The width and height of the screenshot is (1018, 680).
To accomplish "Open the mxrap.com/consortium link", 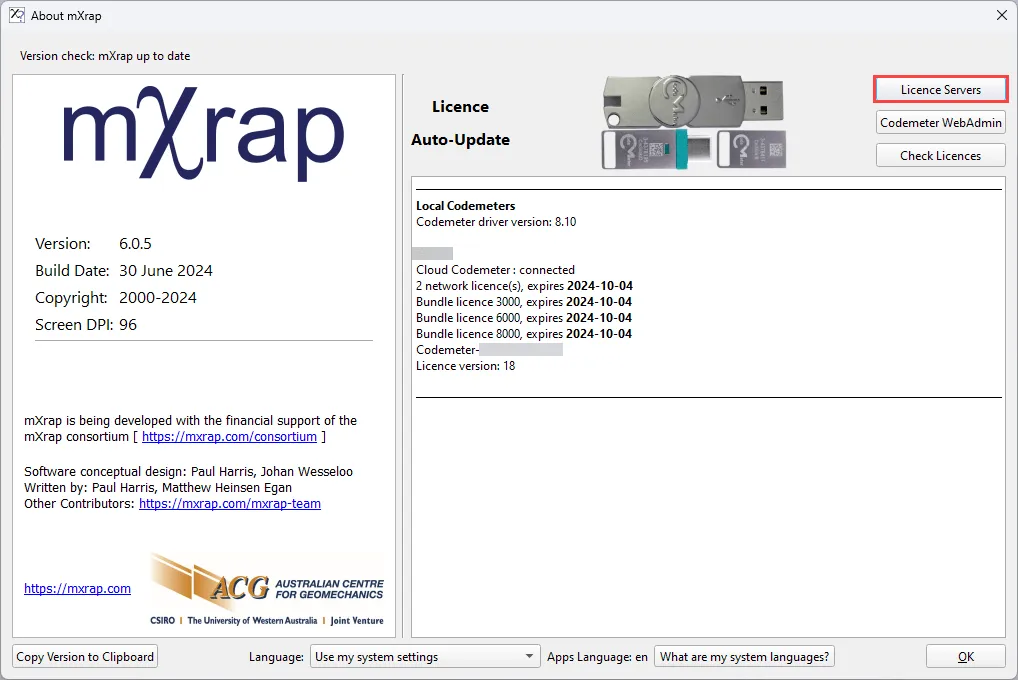I will click(229, 437).
